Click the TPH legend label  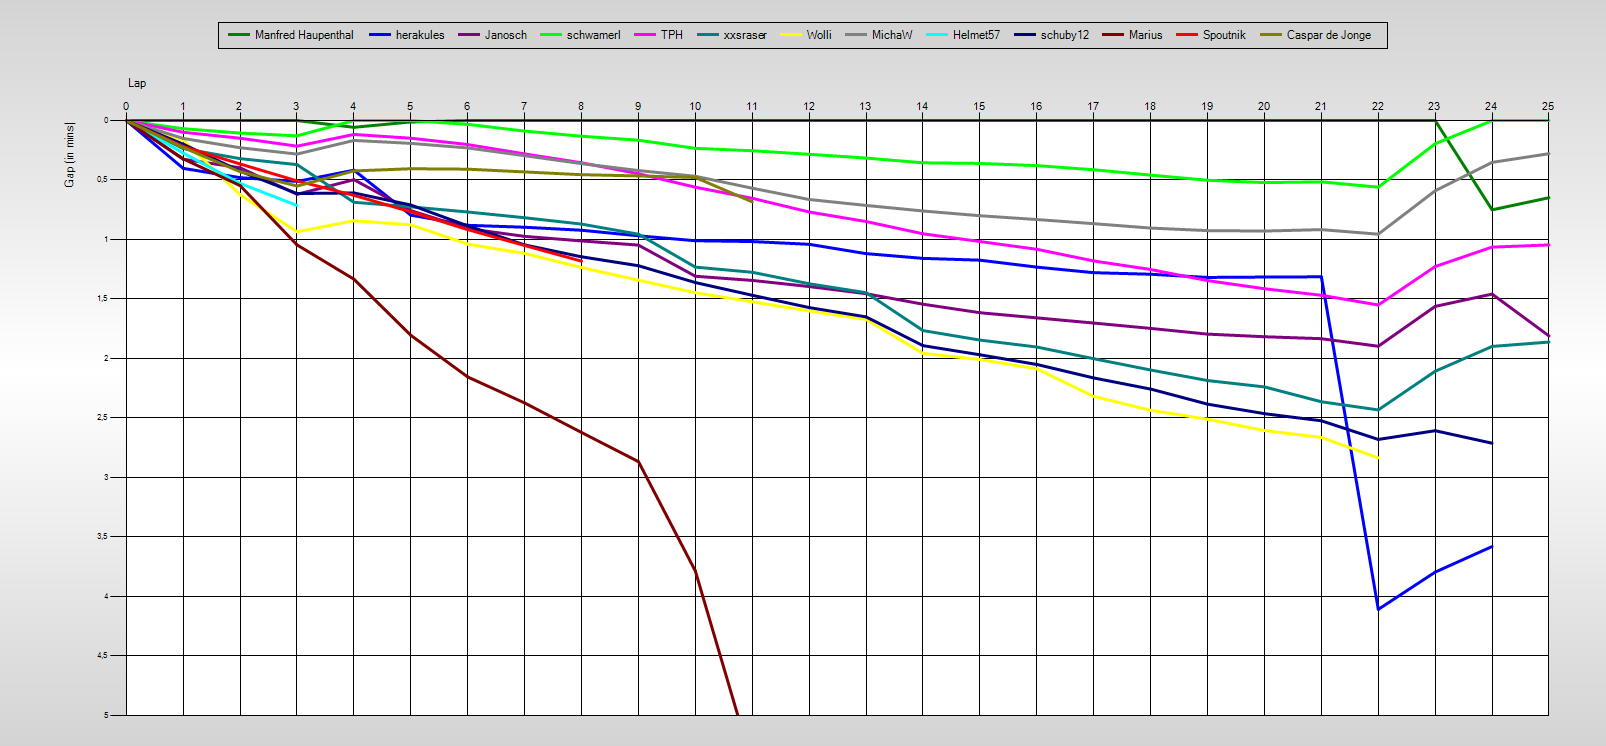point(671,35)
